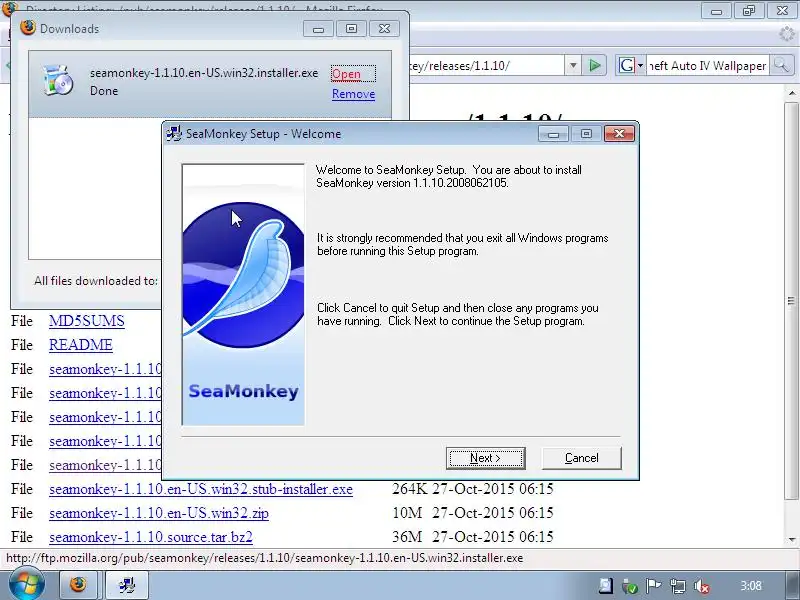Click the Show desktop button on taskbar
This screenshot has height=600, width=800.
[x=792, y=585]
